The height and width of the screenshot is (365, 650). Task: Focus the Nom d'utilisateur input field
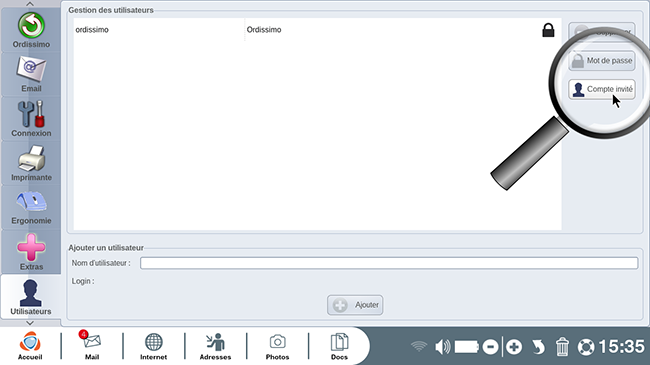pyautogui.click(x=389, y=263)
